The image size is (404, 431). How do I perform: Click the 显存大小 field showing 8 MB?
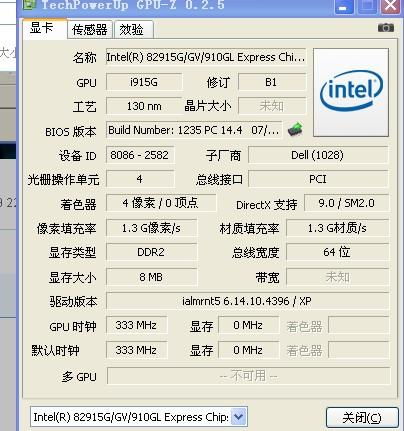[152, 277]
